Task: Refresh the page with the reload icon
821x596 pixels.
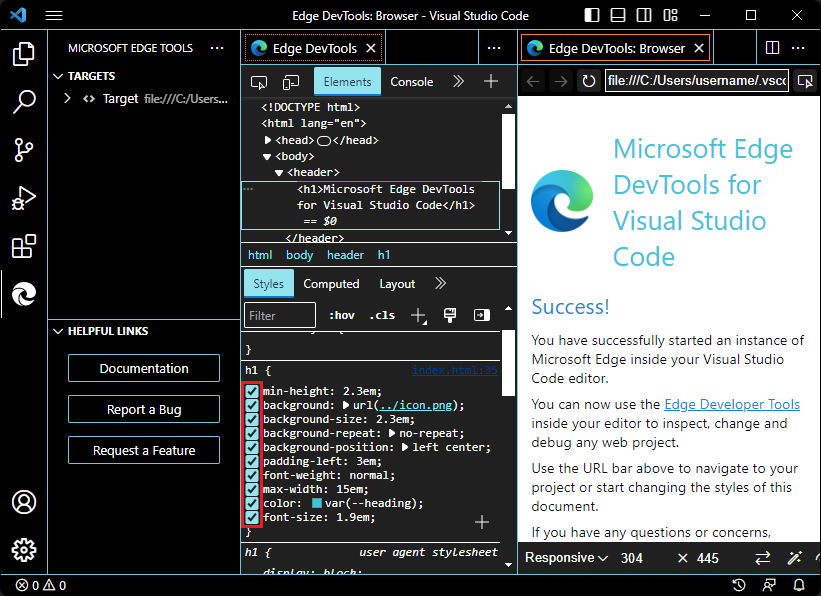Action: 589,81
